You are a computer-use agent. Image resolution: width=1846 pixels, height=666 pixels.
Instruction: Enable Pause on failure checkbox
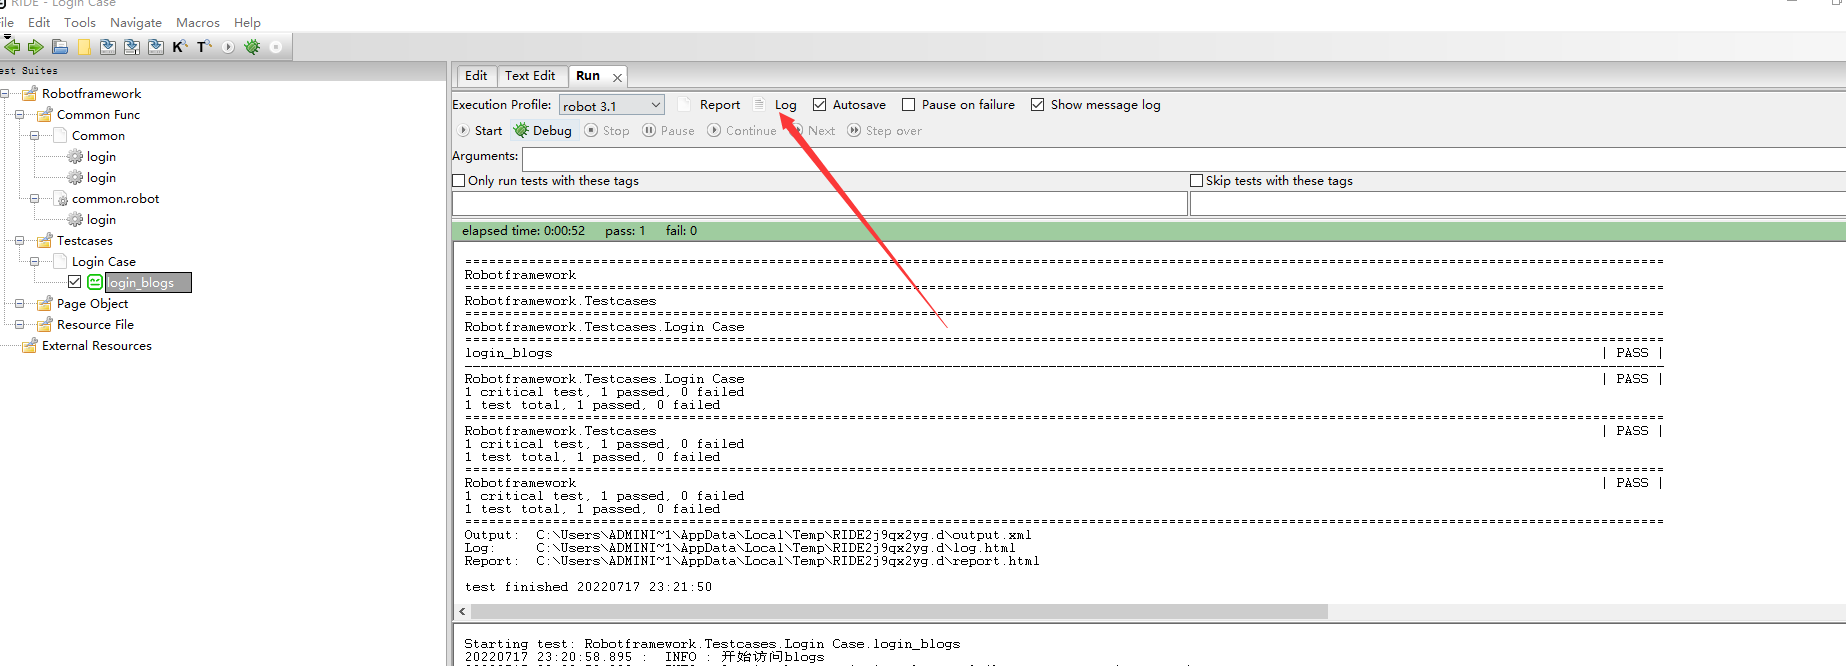point(909,105)
